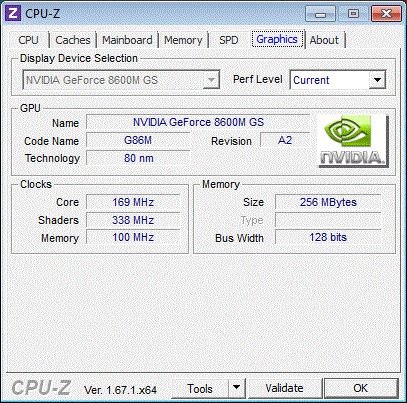Click the Technology value 80 nm

(138, 158)
